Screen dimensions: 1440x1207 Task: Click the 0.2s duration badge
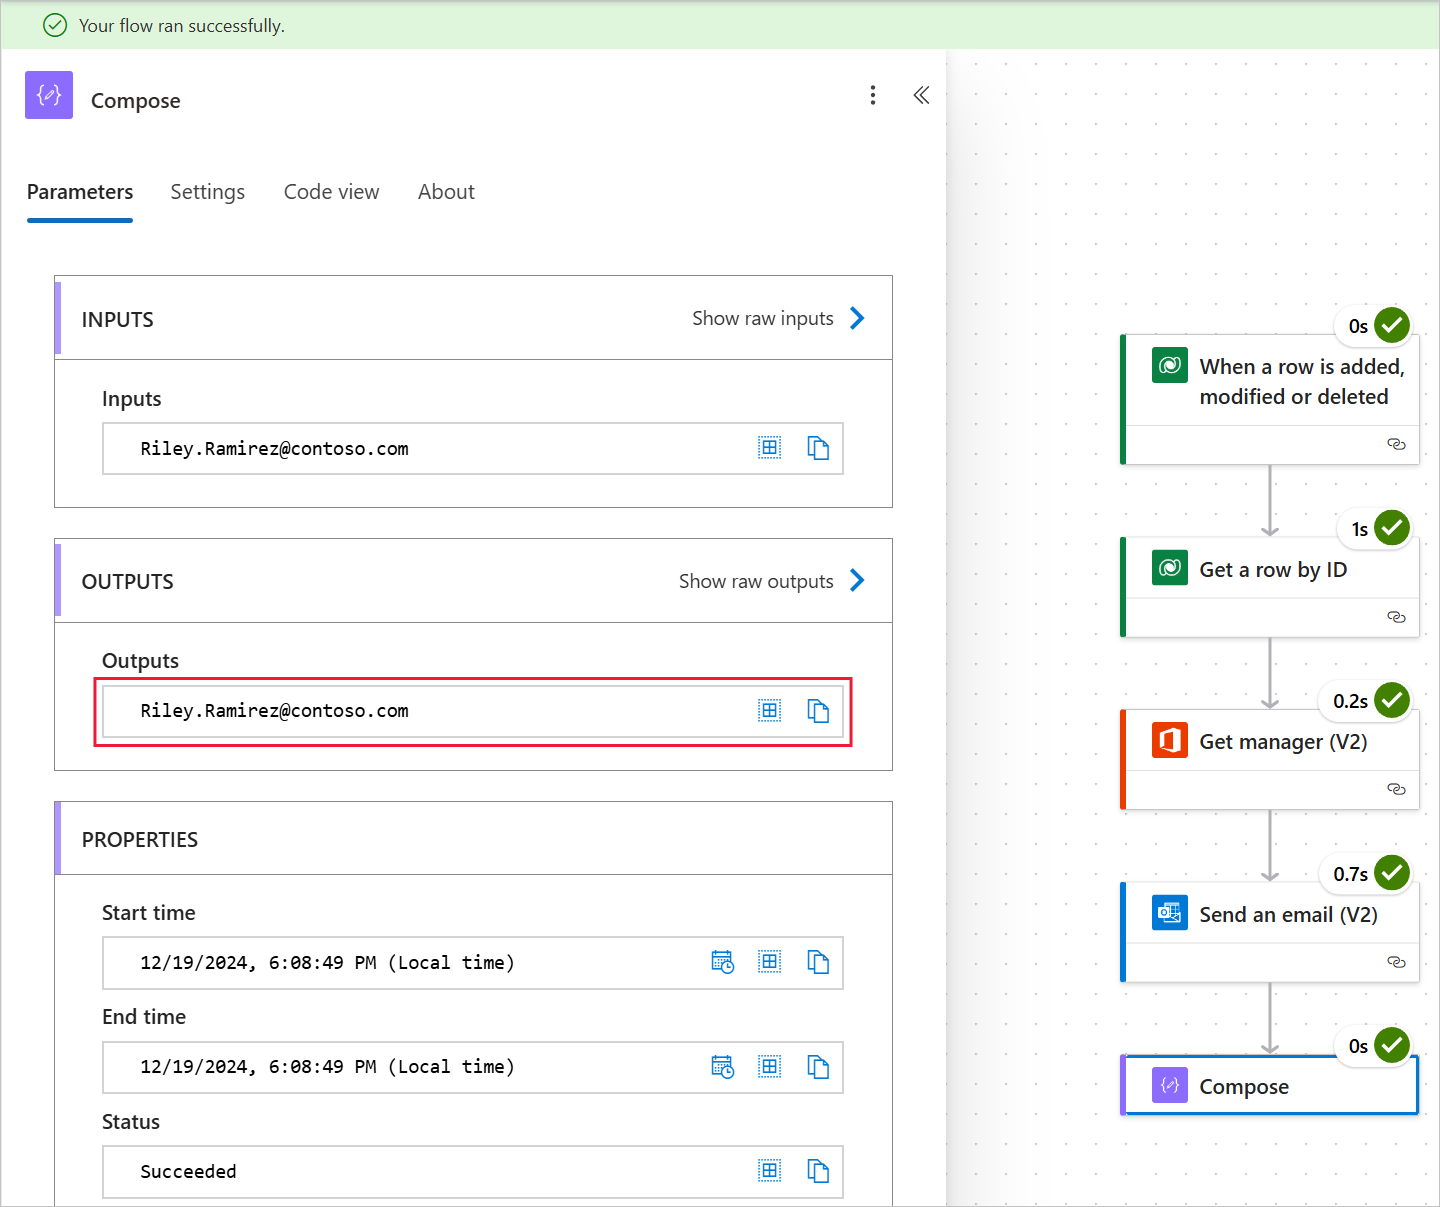[1350, 701]
